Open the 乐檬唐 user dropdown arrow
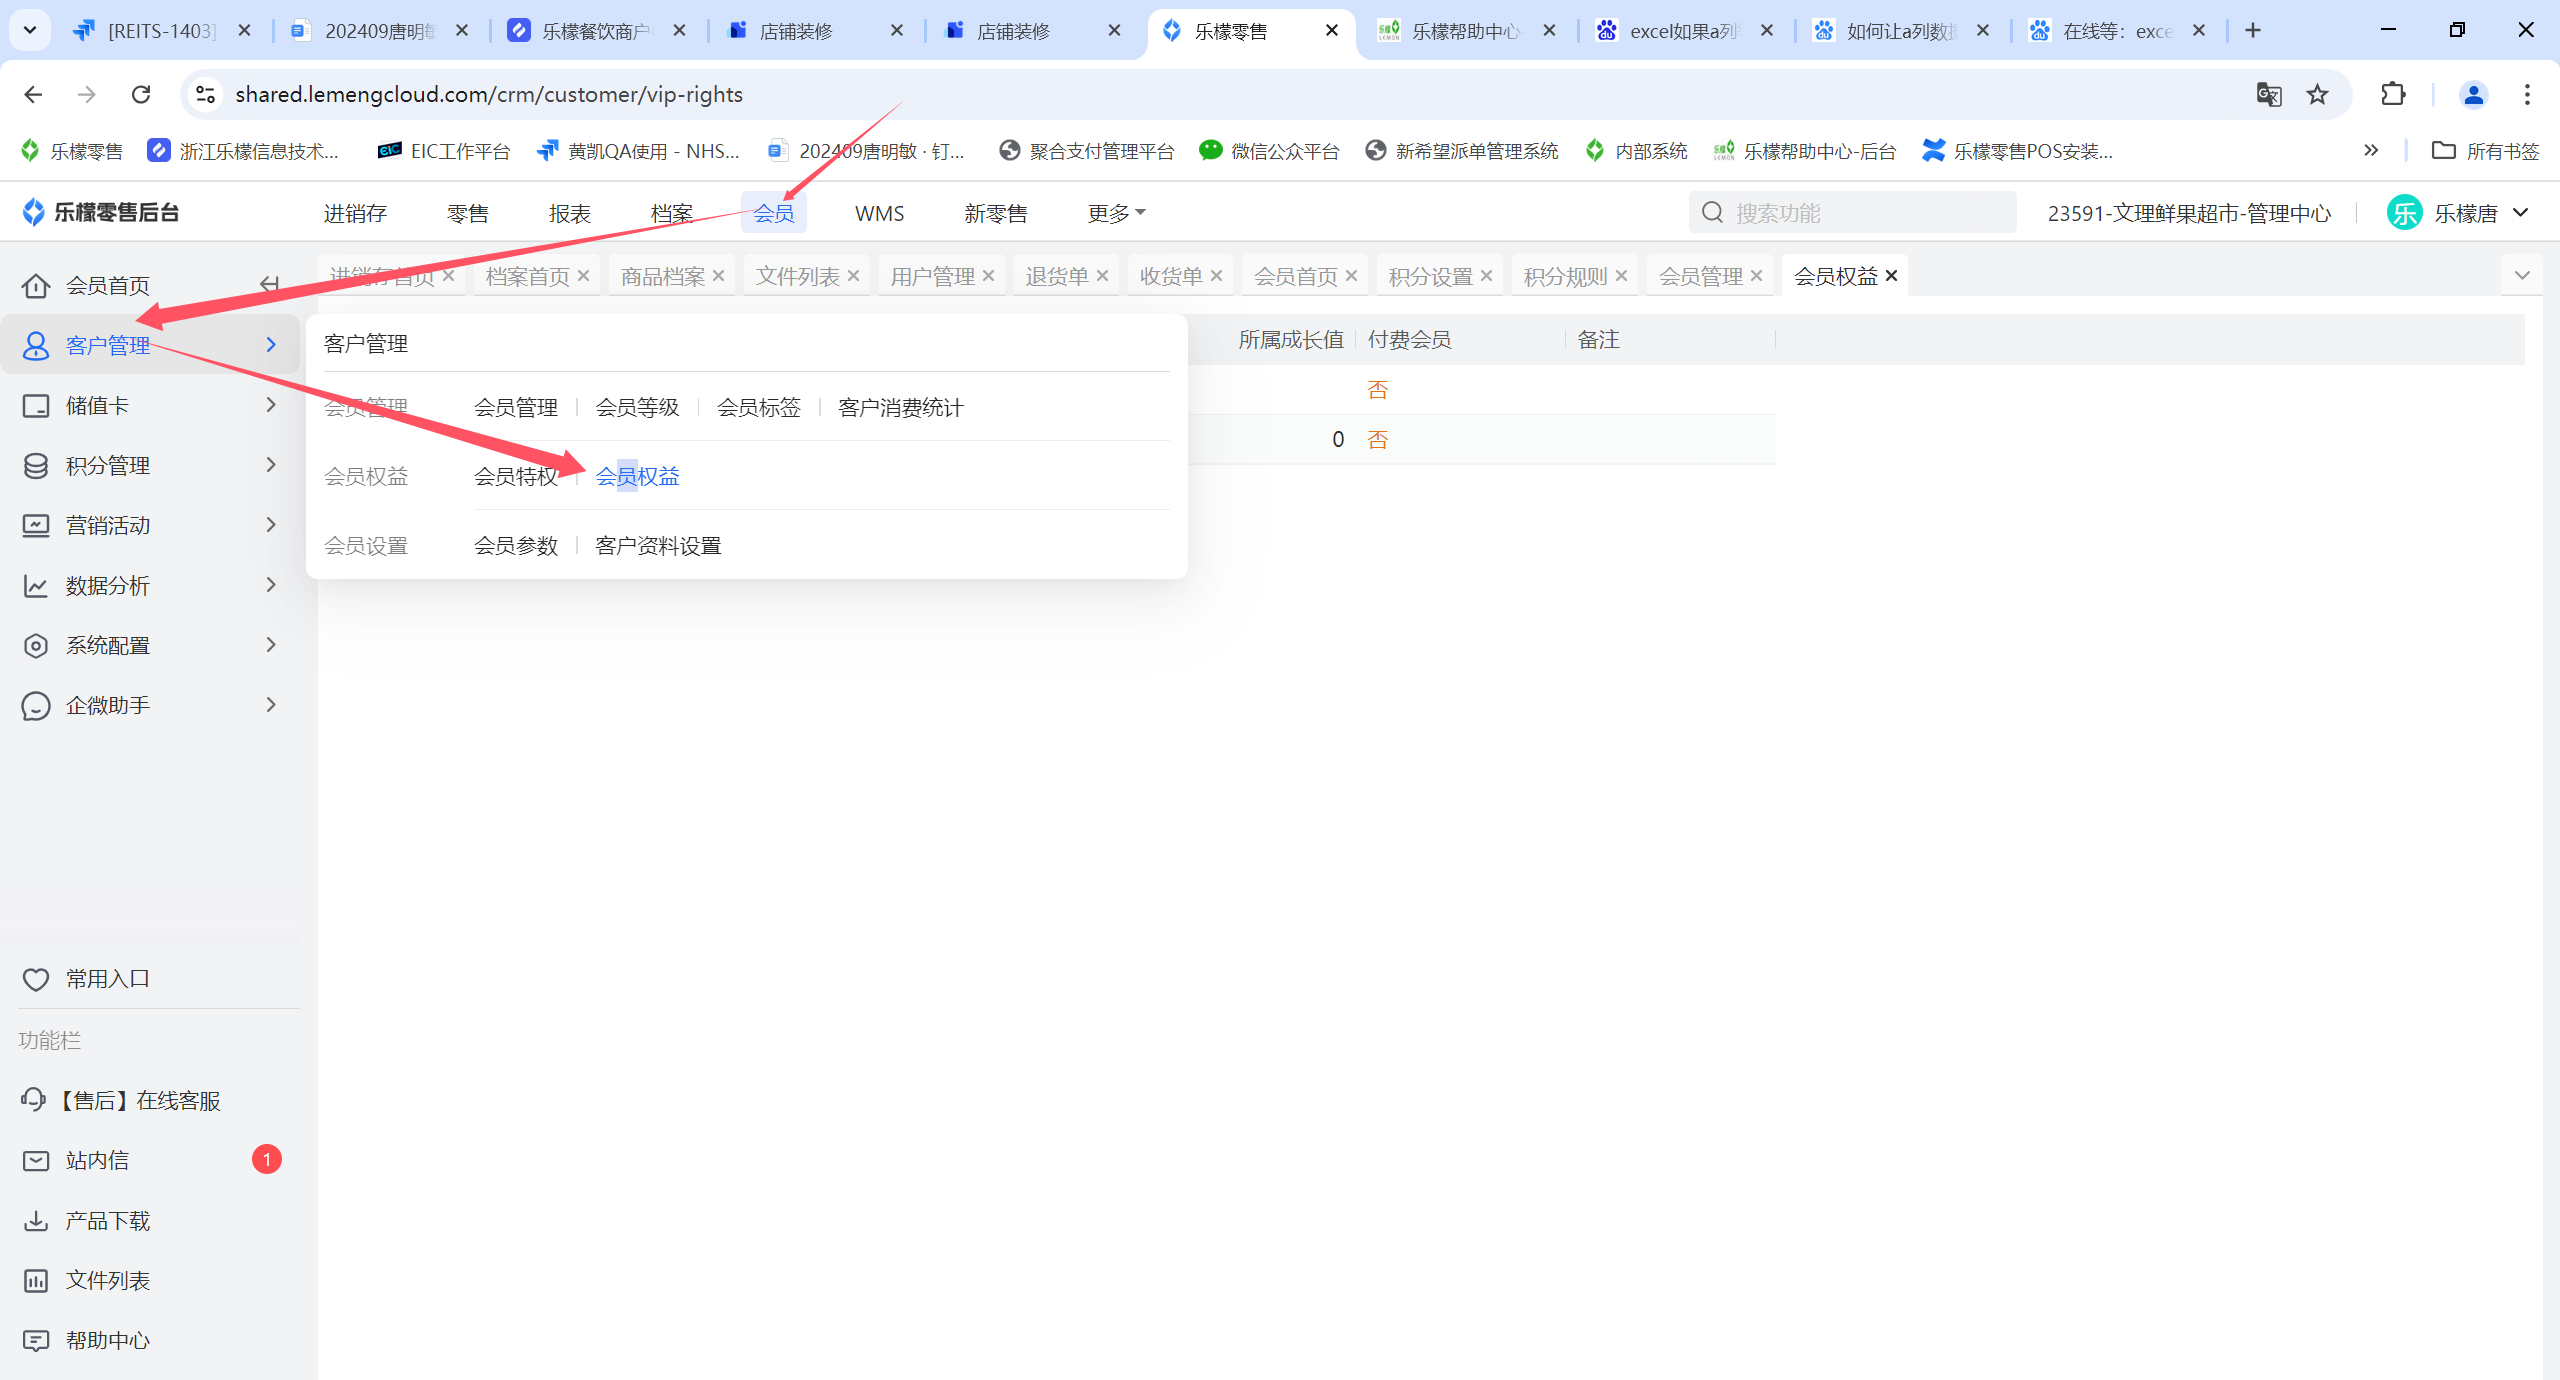 2521,212
